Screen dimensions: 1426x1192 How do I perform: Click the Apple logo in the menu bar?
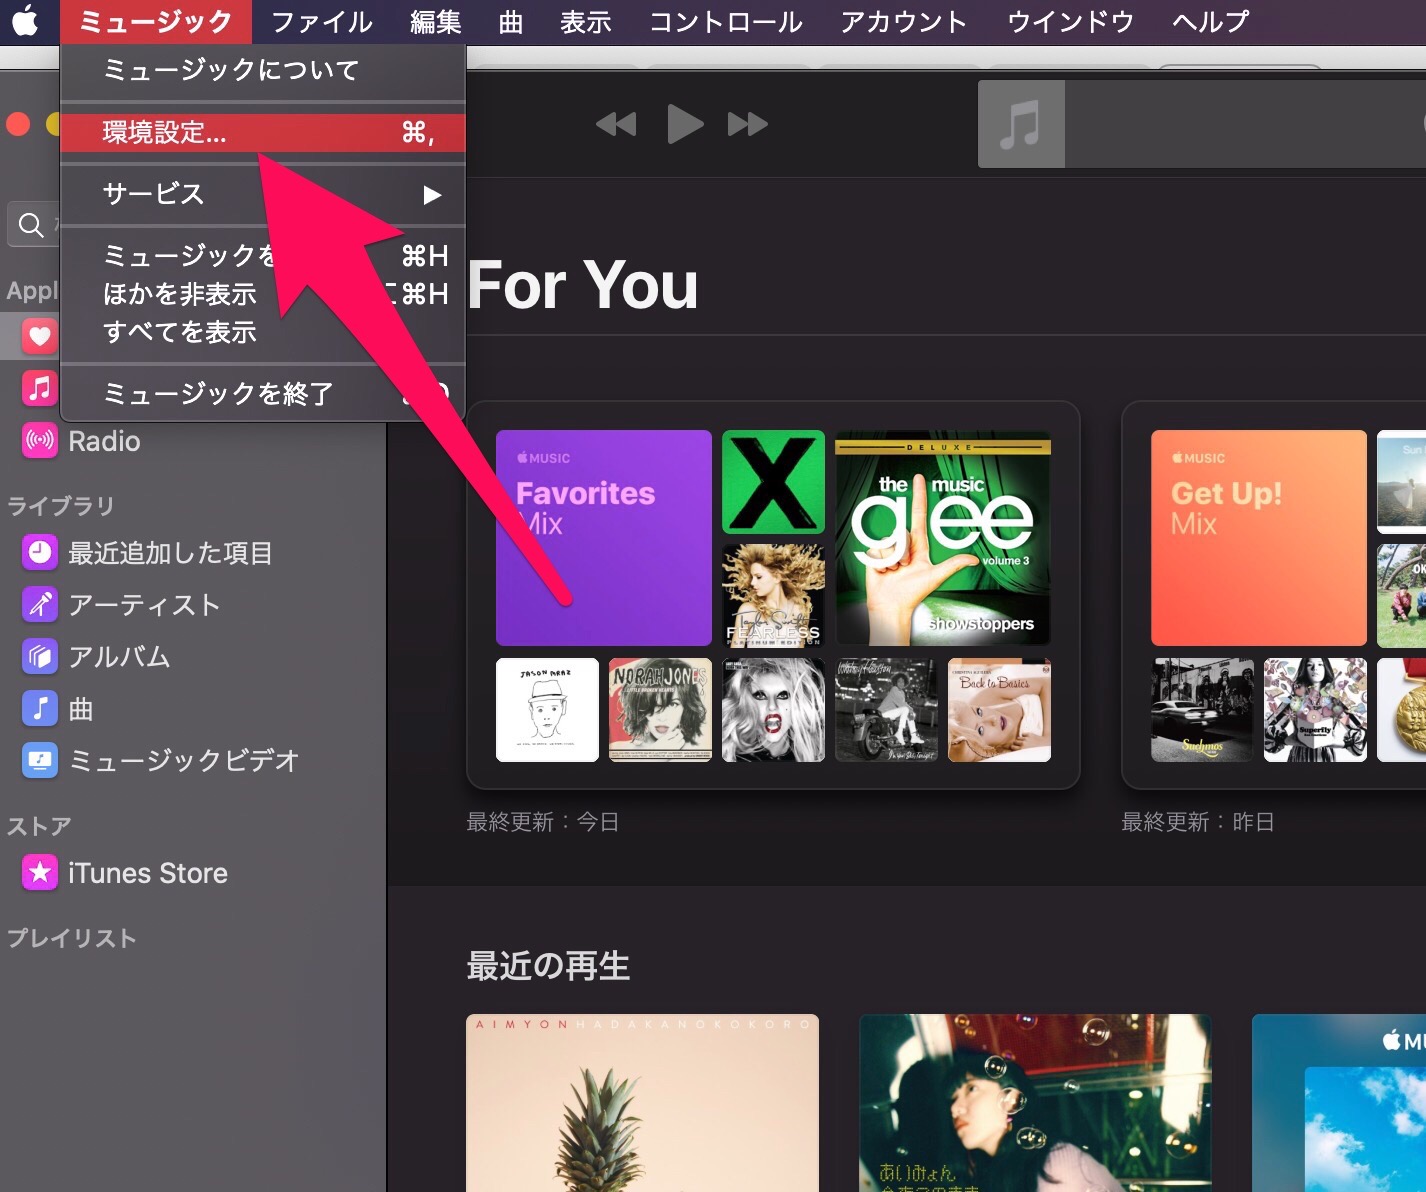(26, 21)
